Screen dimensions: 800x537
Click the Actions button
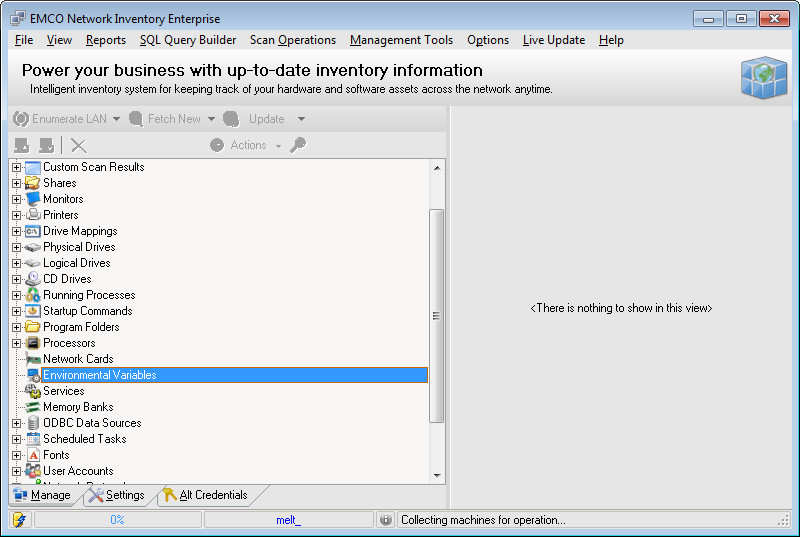pos(239,145)
